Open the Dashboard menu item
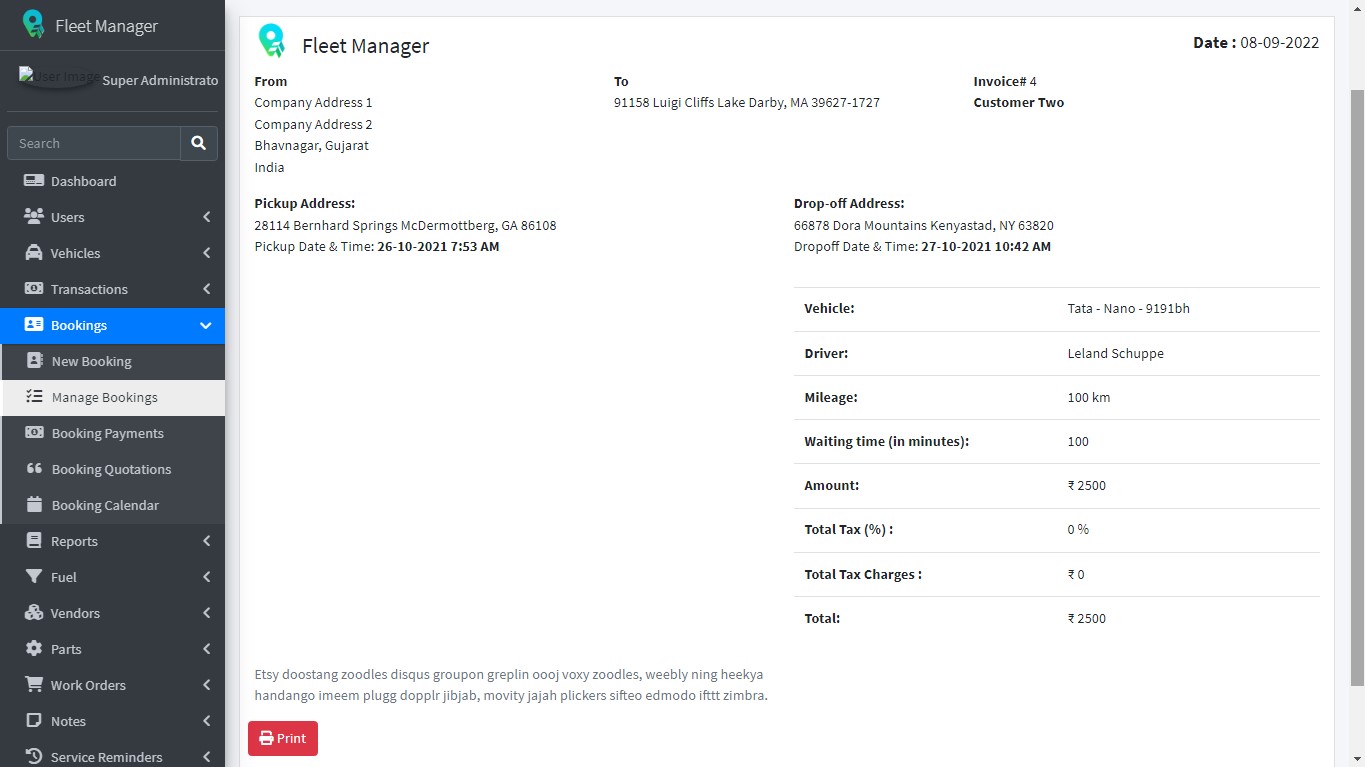 (x=112, y=181)
